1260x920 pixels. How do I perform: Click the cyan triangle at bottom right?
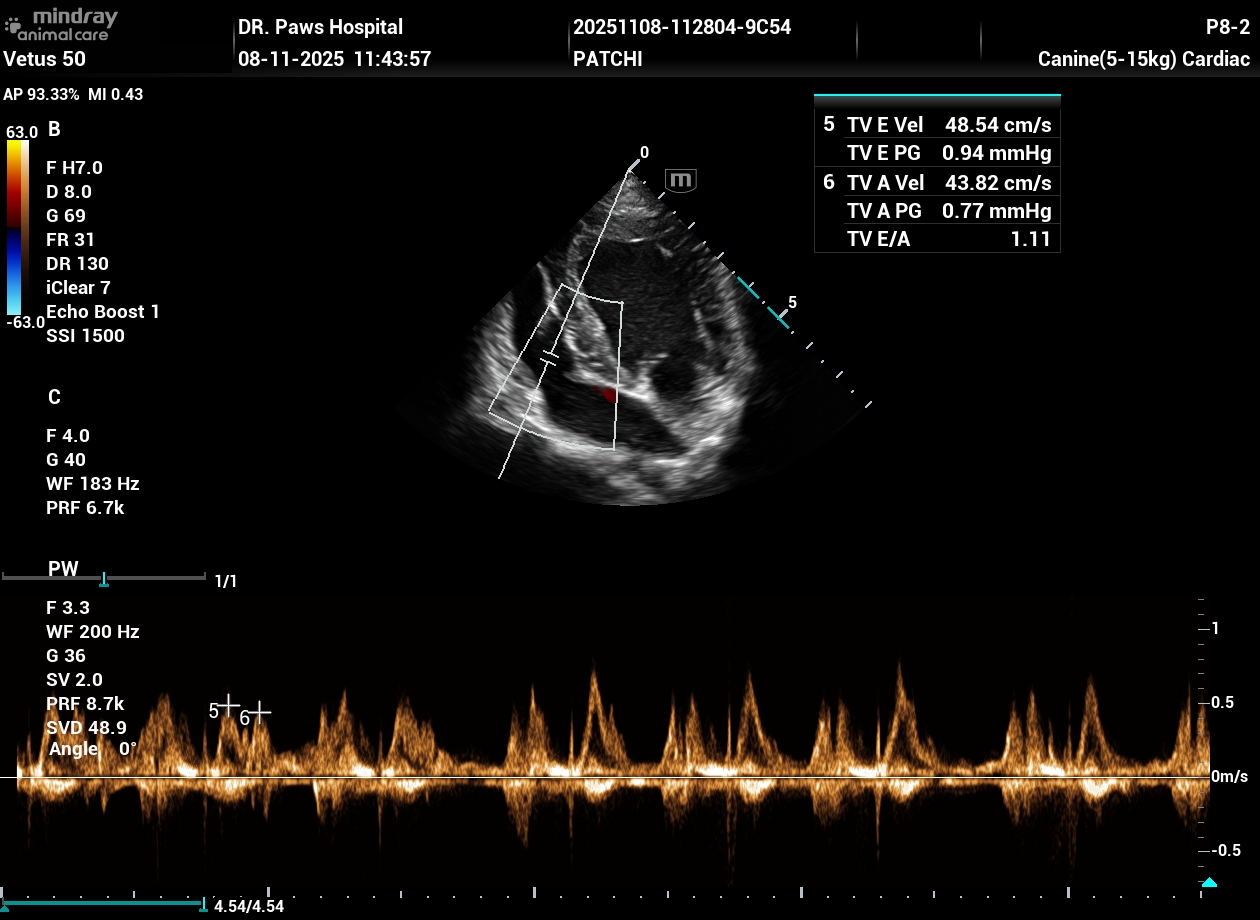(1209, 882)
